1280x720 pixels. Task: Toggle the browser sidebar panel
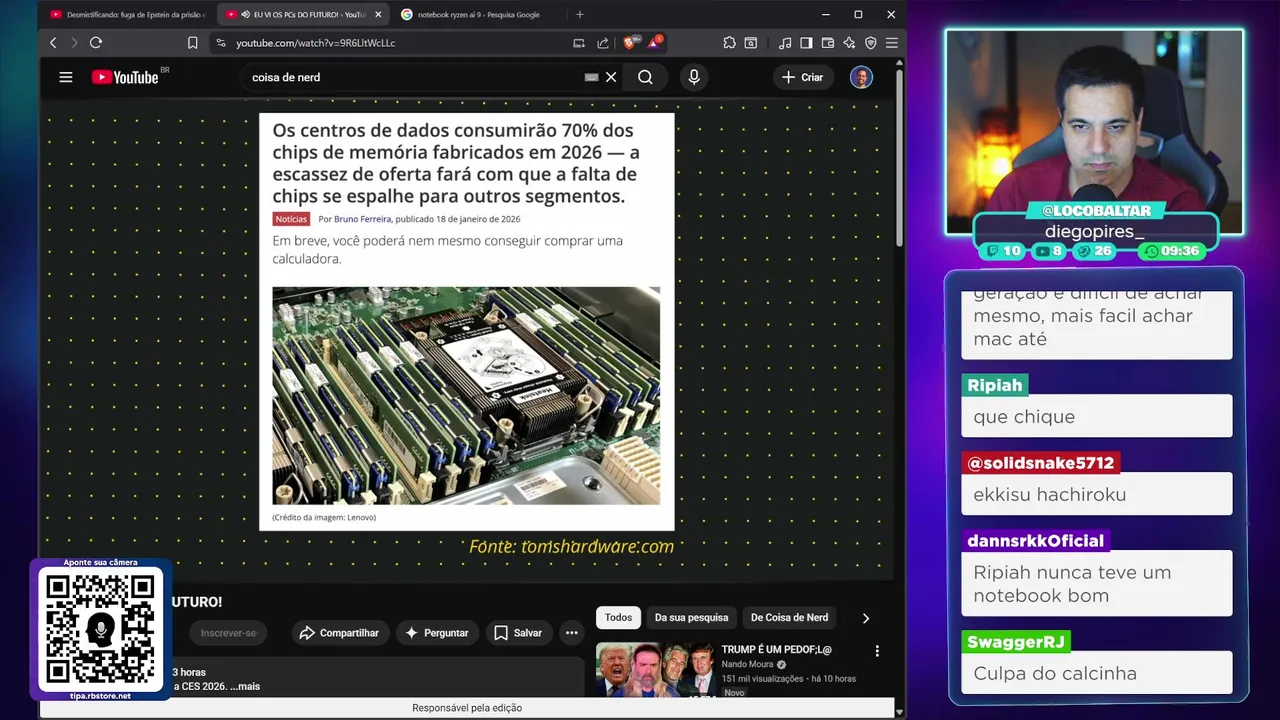[x=806, y=43]
